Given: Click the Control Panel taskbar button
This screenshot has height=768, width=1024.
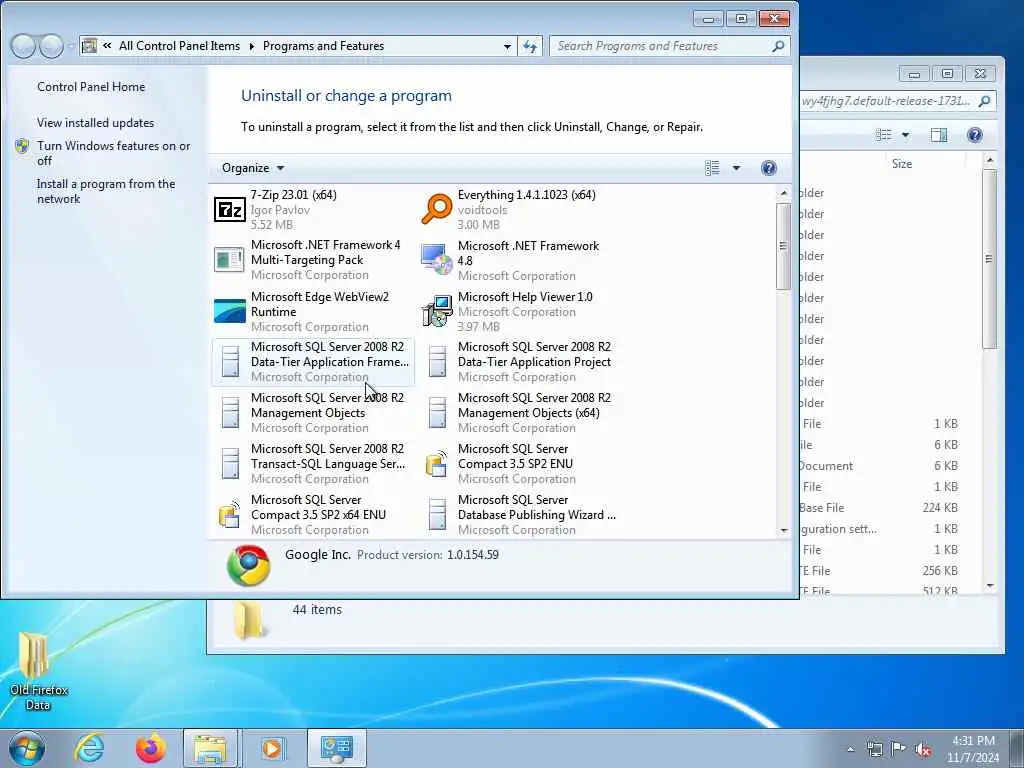Looking at the screenshot, I should 336,748.
